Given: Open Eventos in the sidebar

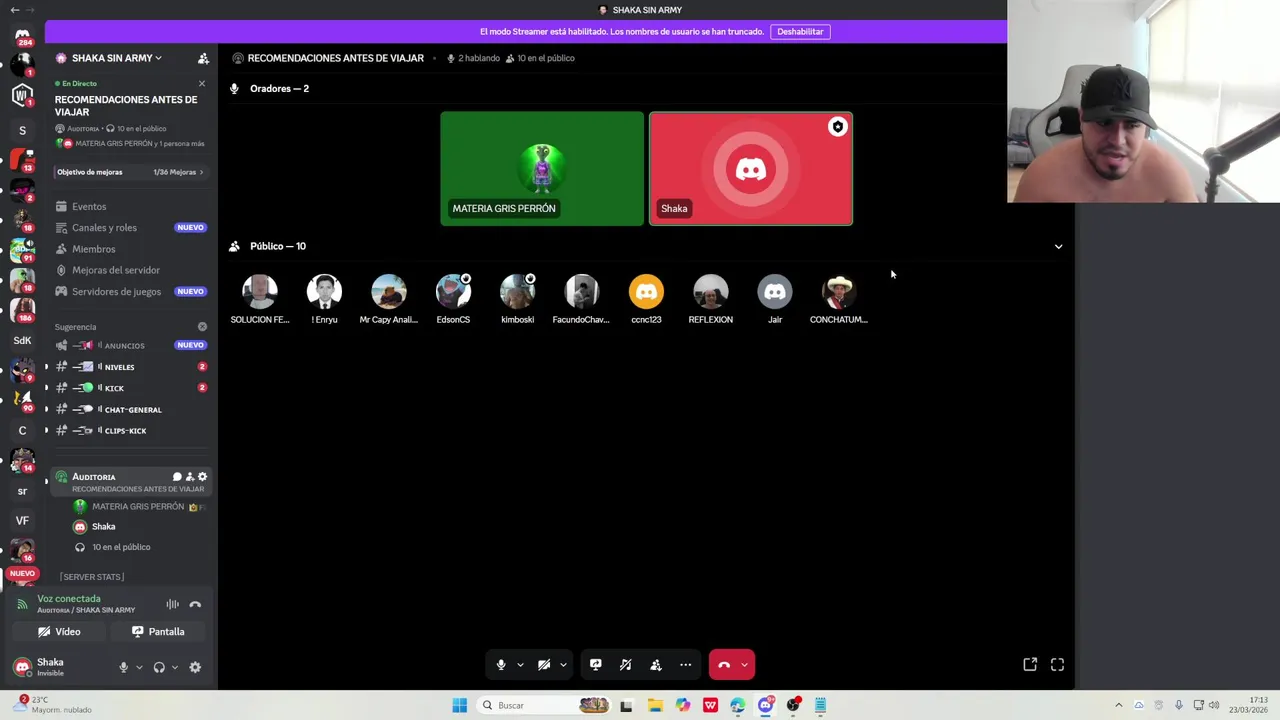Looking at the screenshot, I should [x=130, y=206].
